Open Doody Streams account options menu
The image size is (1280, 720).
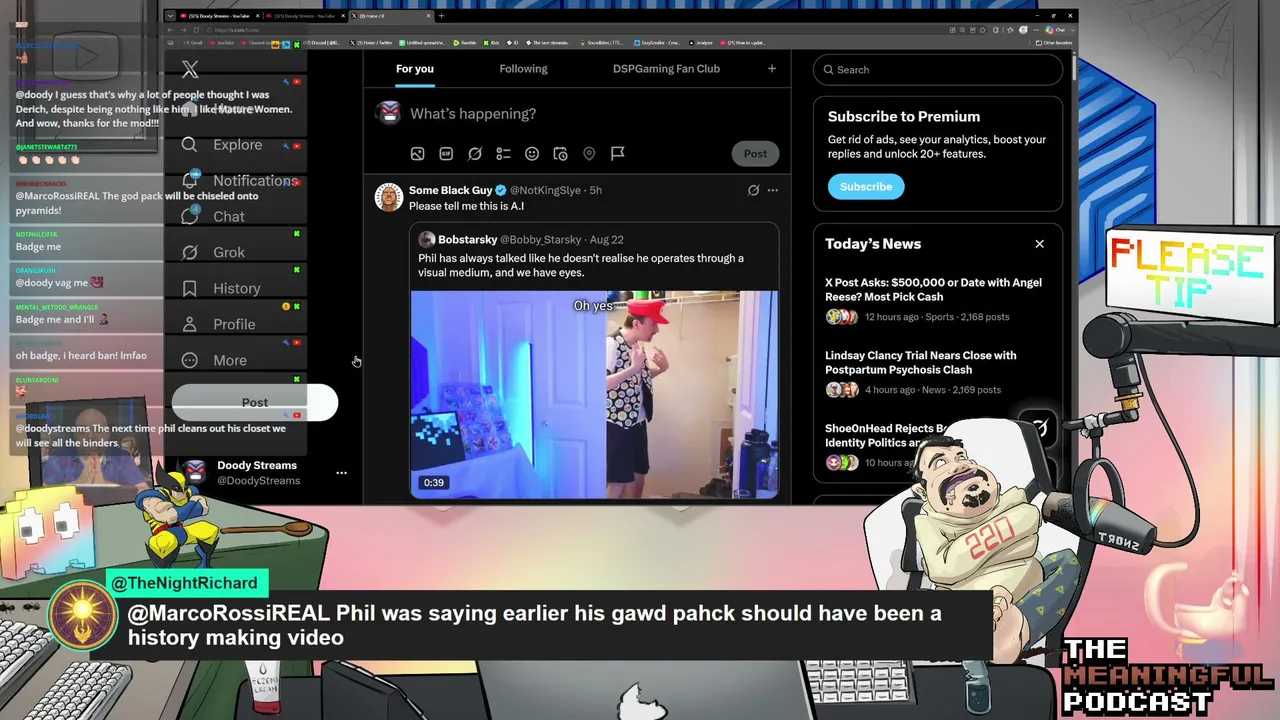tap(341, 473)
